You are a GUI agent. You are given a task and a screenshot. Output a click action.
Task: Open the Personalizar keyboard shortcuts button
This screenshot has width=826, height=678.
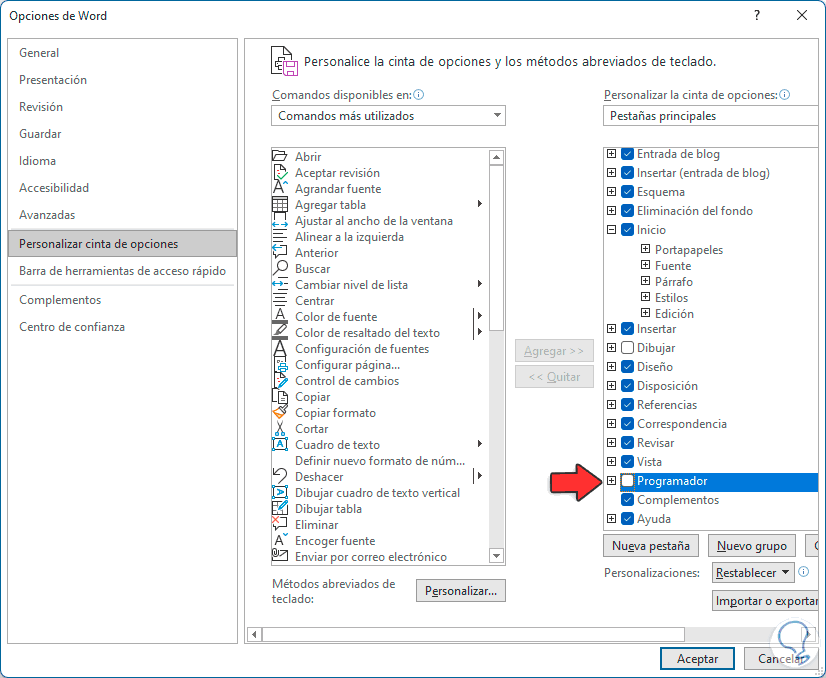click(460, 591)
